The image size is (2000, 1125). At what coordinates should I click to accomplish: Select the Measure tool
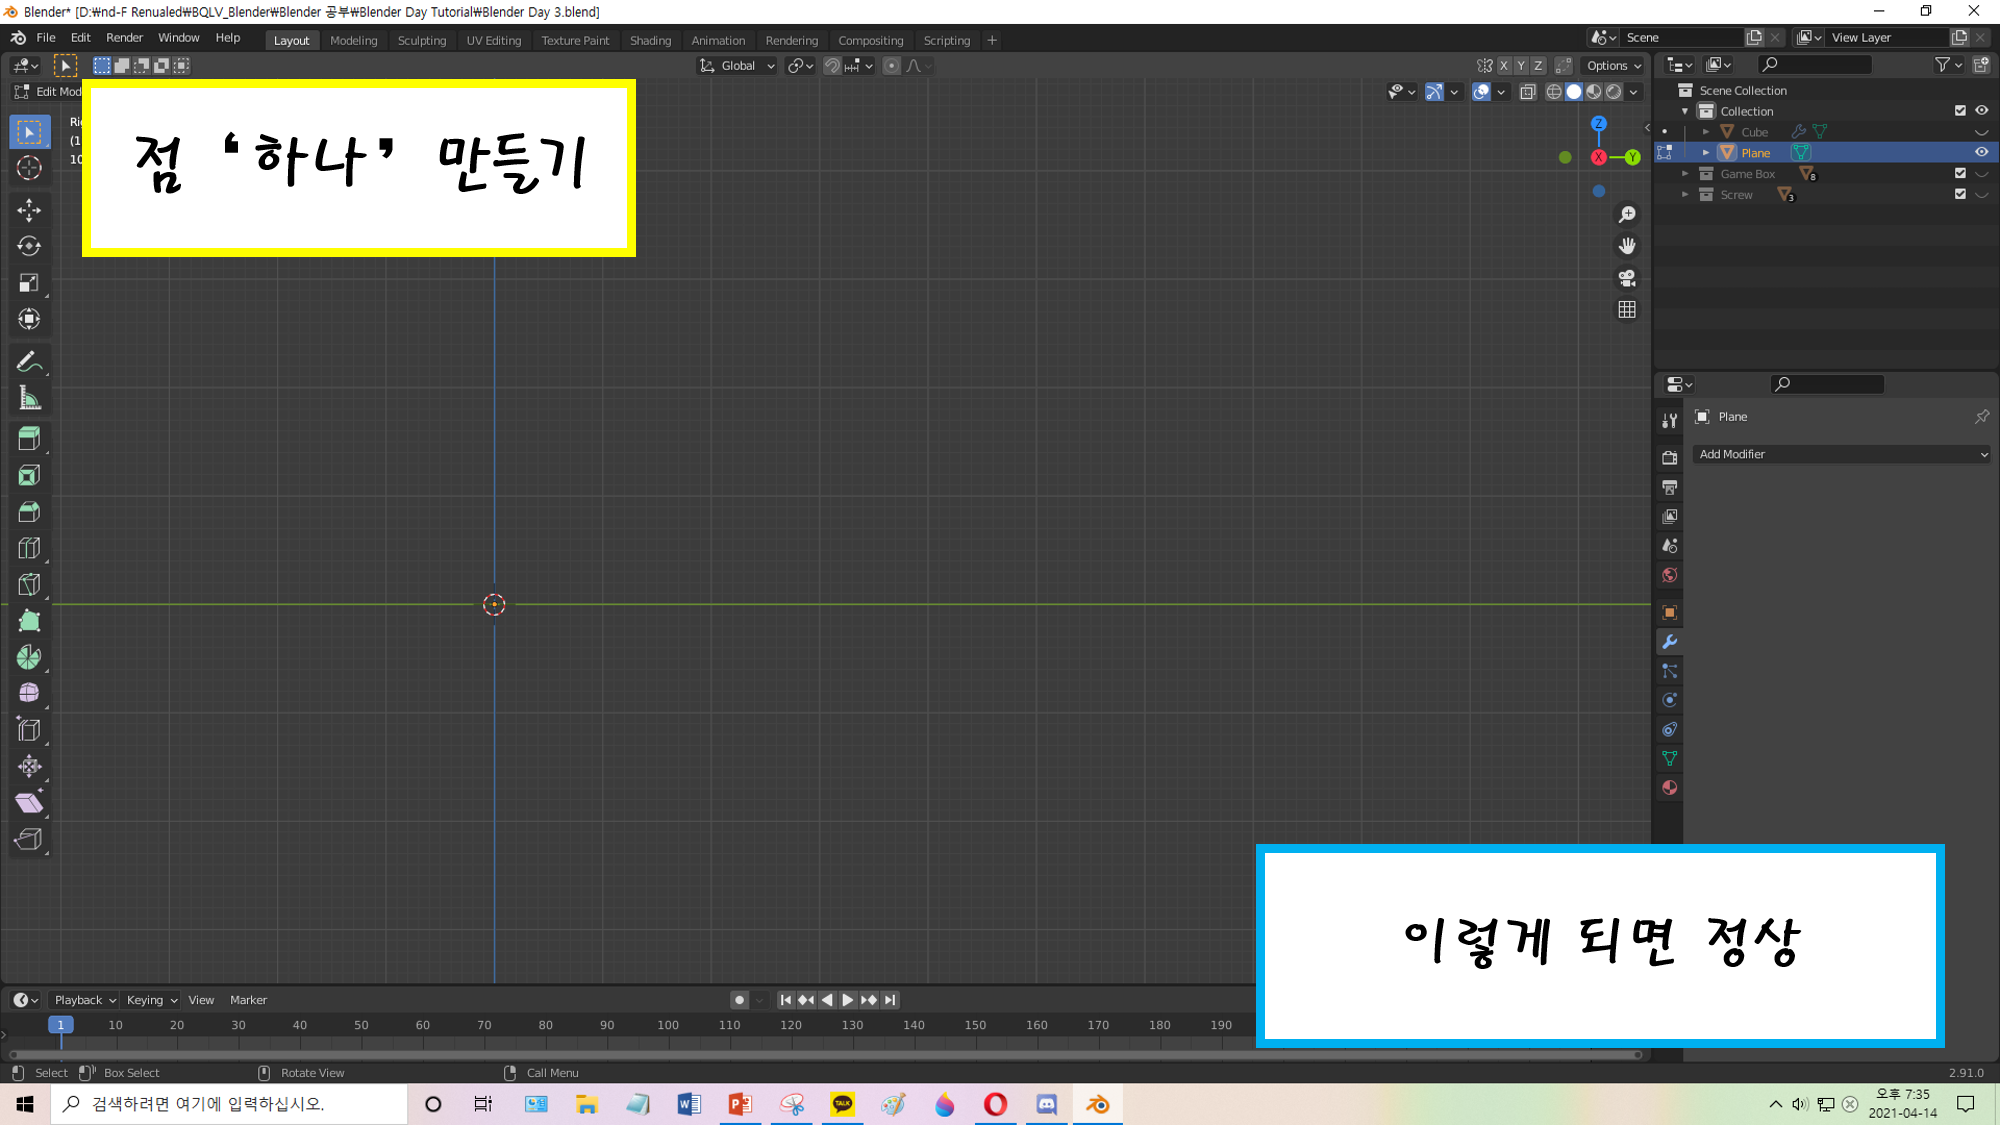click(x=29, y=399)
